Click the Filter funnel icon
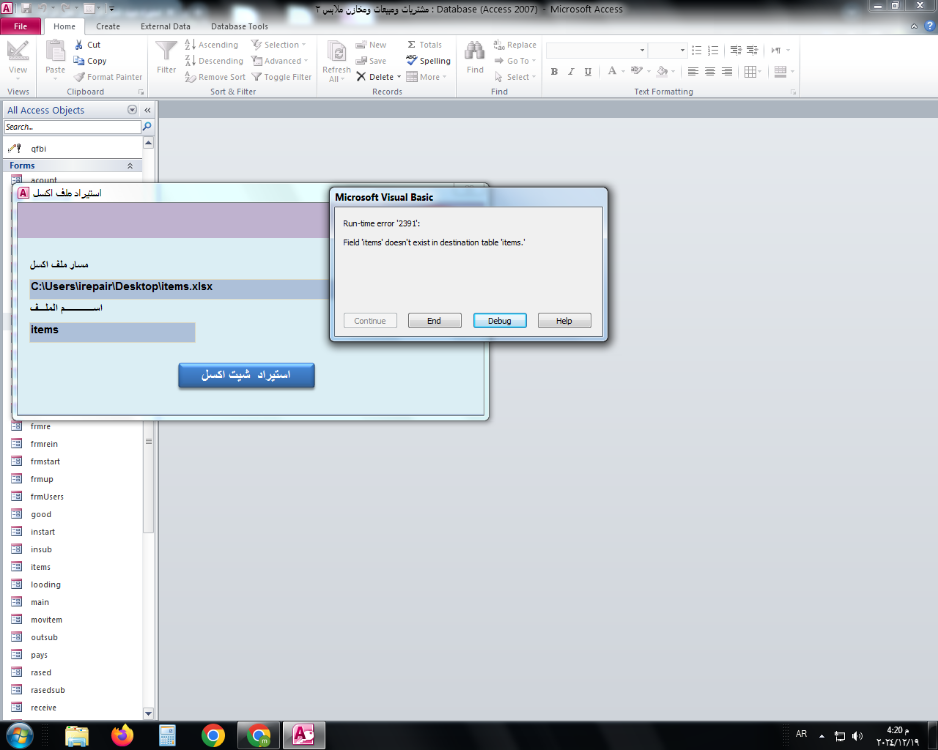Screen dimensions: 938x750 point(166,51)
